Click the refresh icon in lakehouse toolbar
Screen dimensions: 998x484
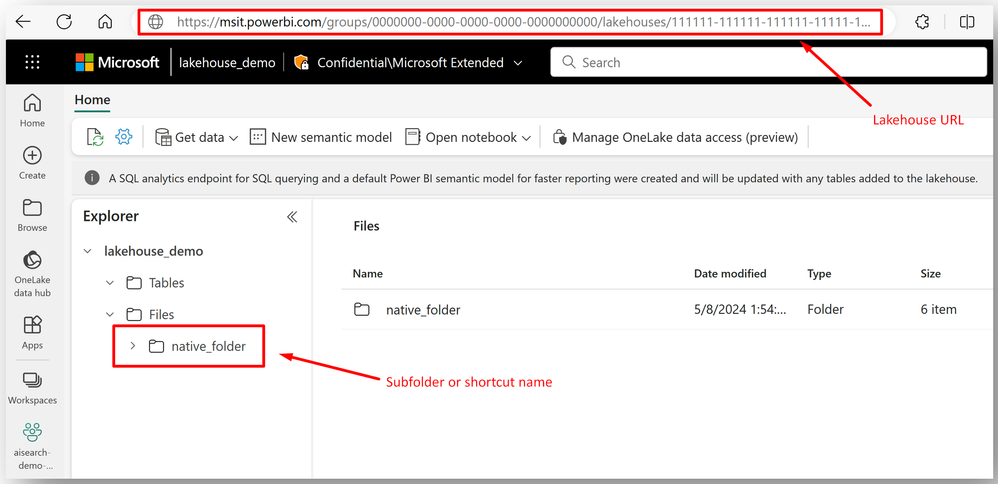coord(95,137)
